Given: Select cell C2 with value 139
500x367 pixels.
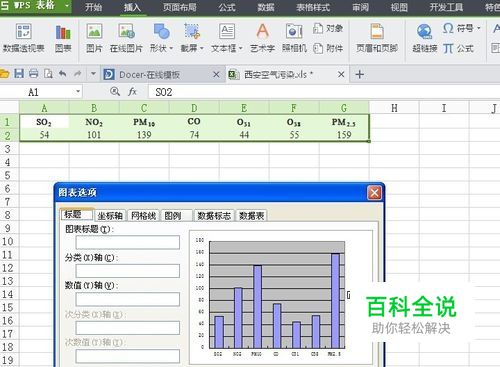Looking at the screenshot, I should point(144,135).
